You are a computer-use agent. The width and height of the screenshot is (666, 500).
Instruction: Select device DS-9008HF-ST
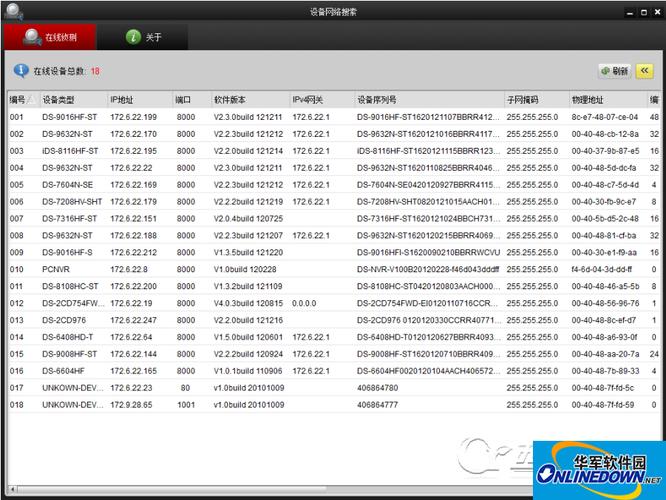69,354
